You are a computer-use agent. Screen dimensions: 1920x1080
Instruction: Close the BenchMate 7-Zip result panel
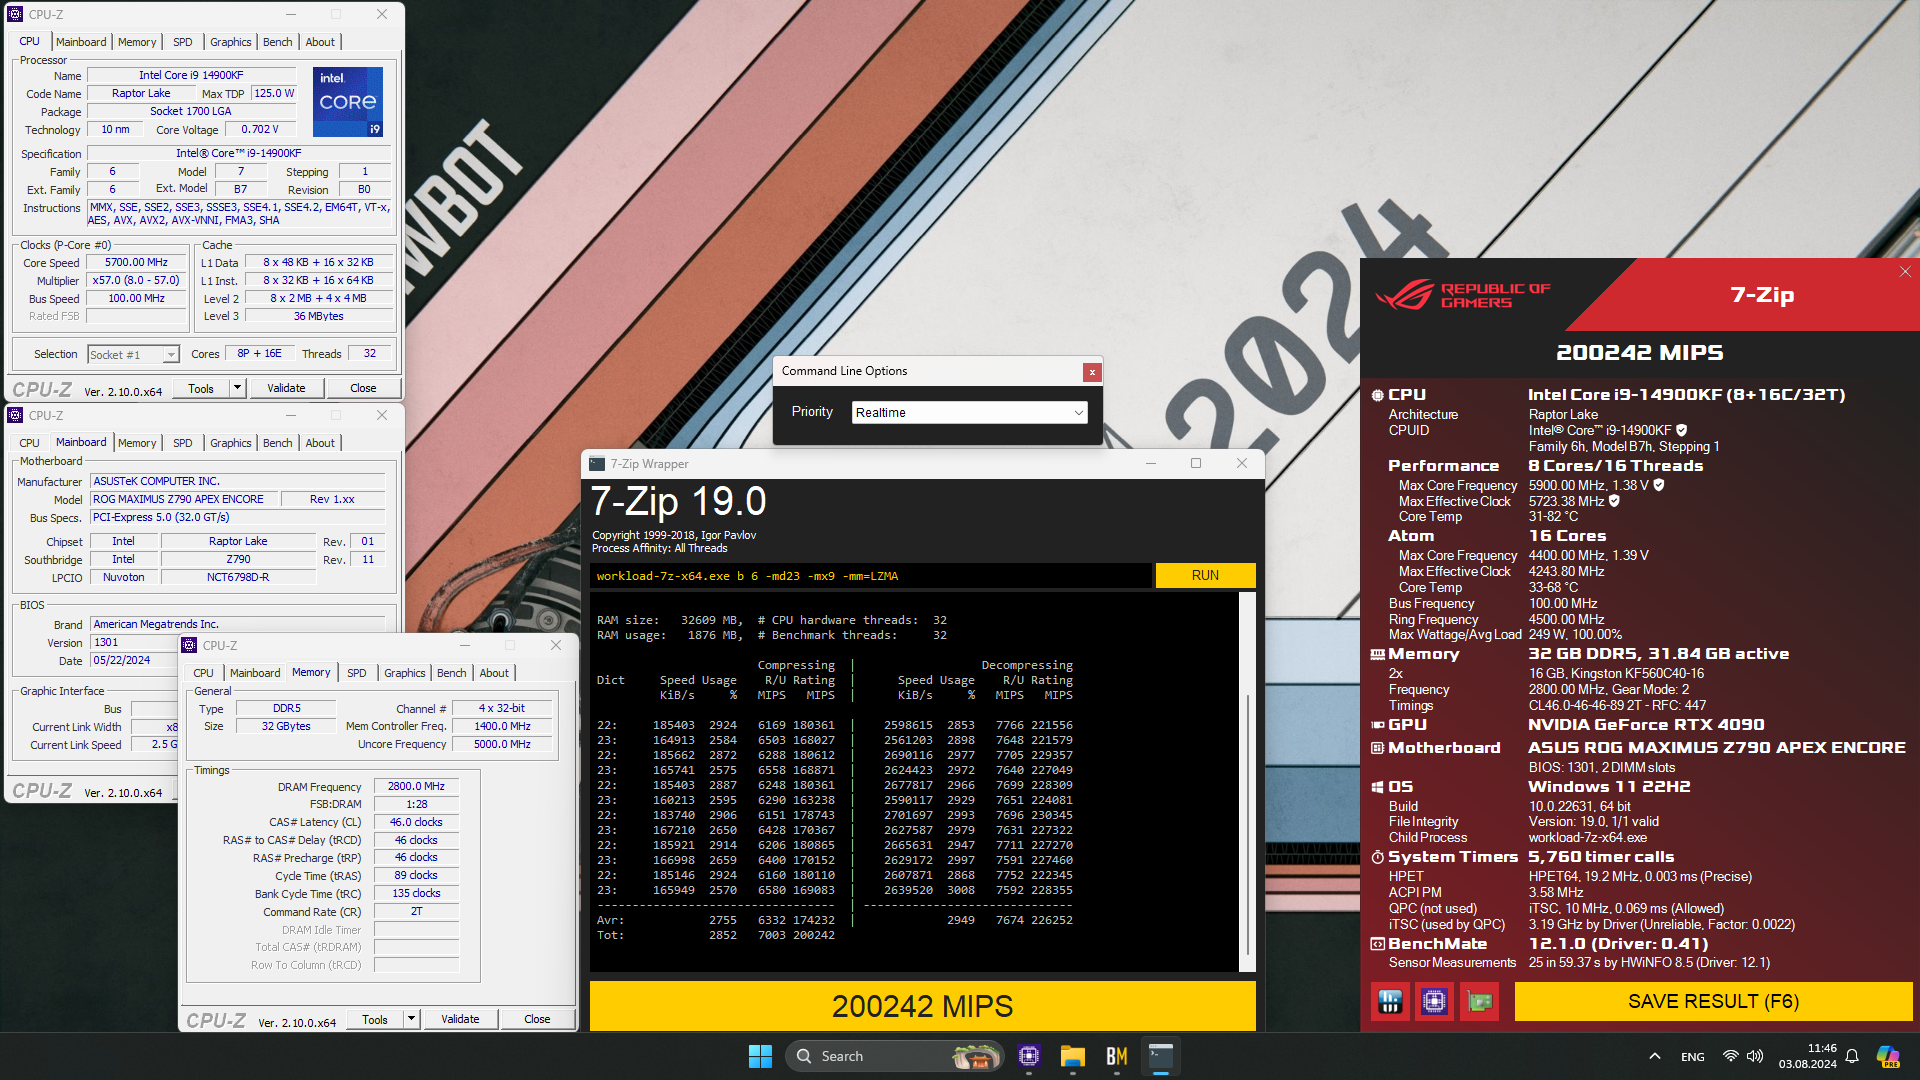(1905, 272)
